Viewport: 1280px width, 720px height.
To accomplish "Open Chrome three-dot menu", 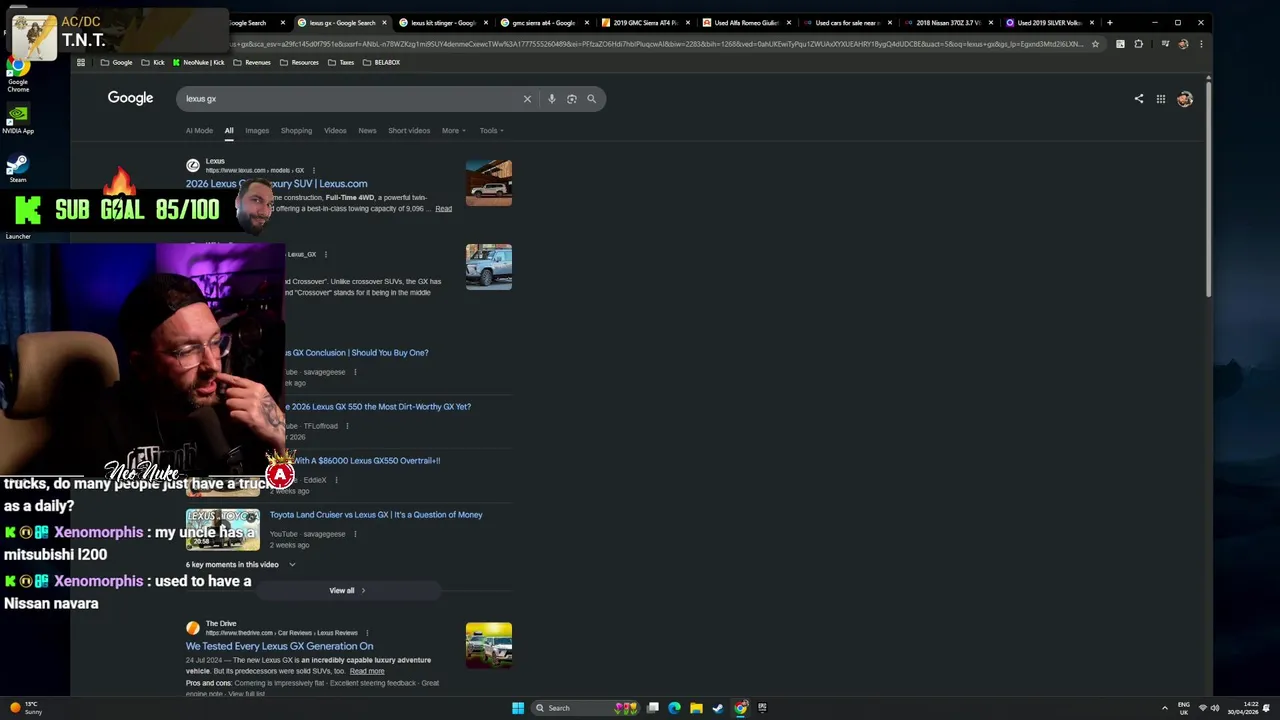I will 1201,44.
